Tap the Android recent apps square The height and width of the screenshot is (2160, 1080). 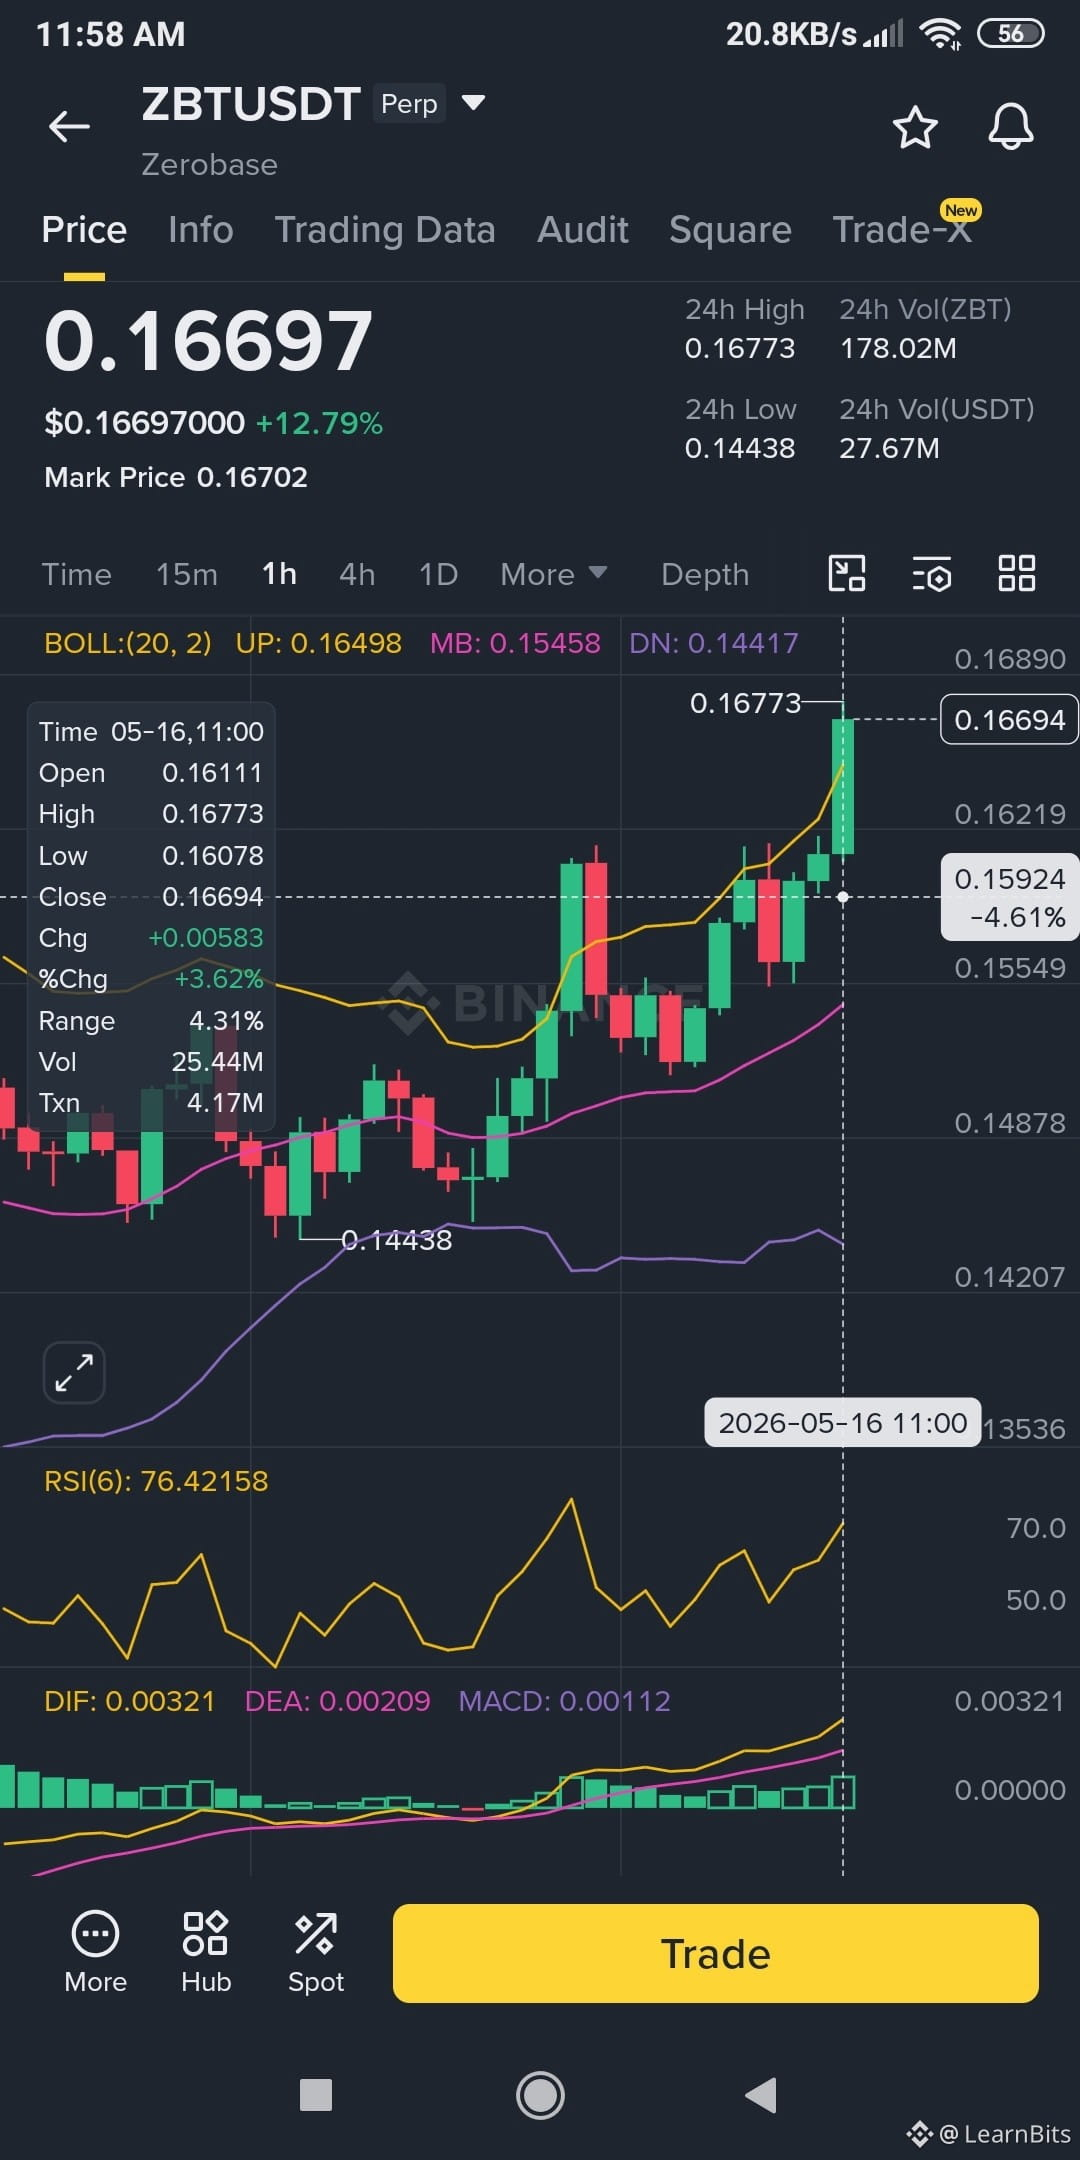point(316,2094)
